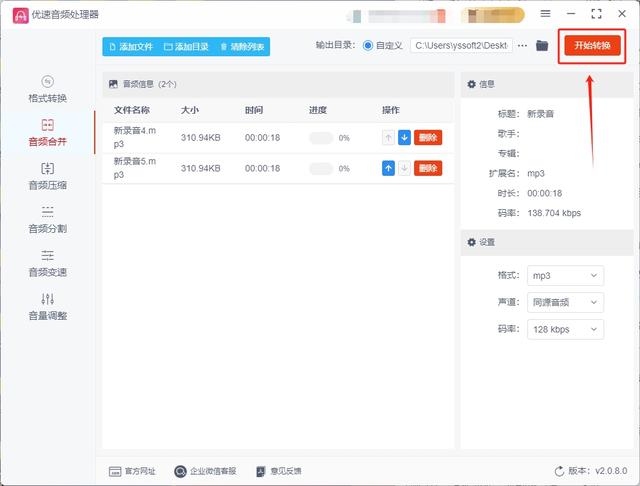Open the 音频压缩 audio compression section
640x486 pixels.
pos(47,176)
